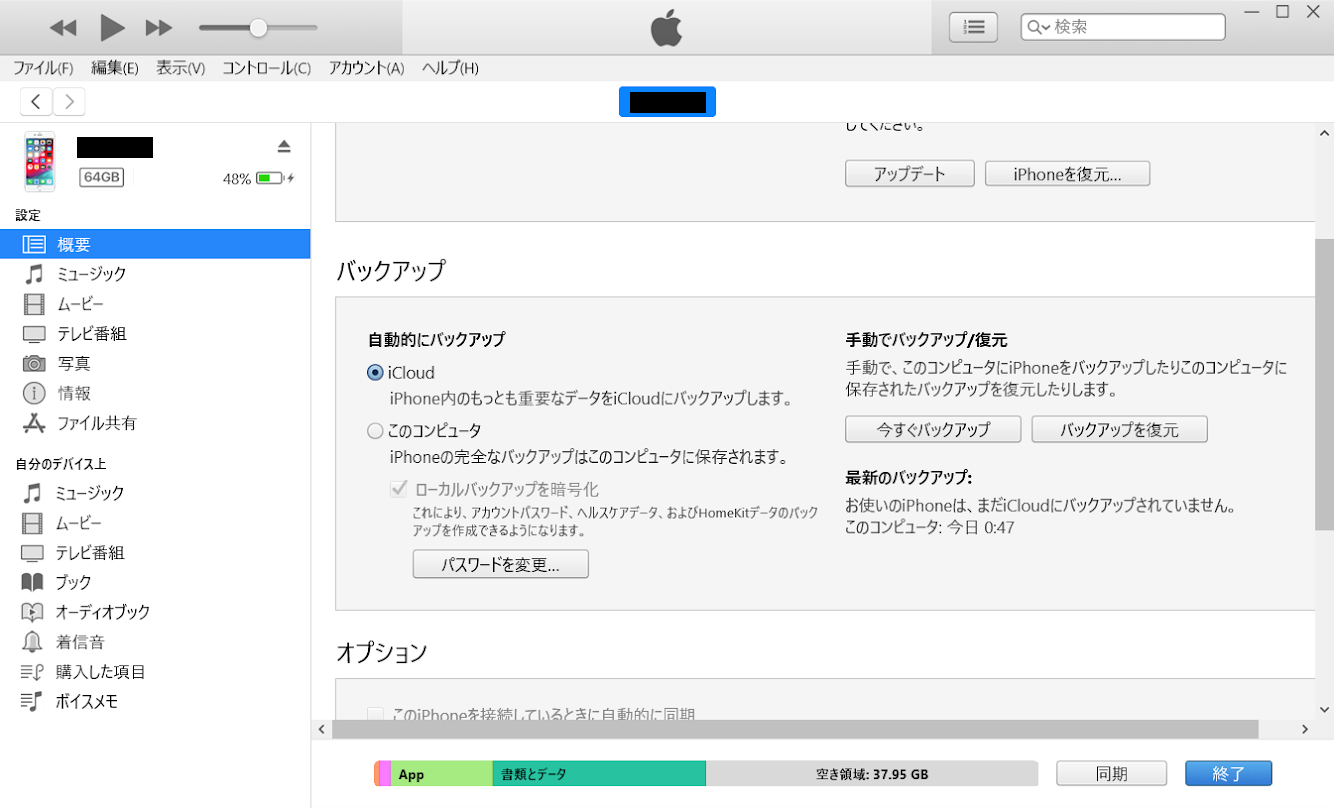Click the info icon for 情報
Viewport: 1334px width, 808px height.
point(34,393)
